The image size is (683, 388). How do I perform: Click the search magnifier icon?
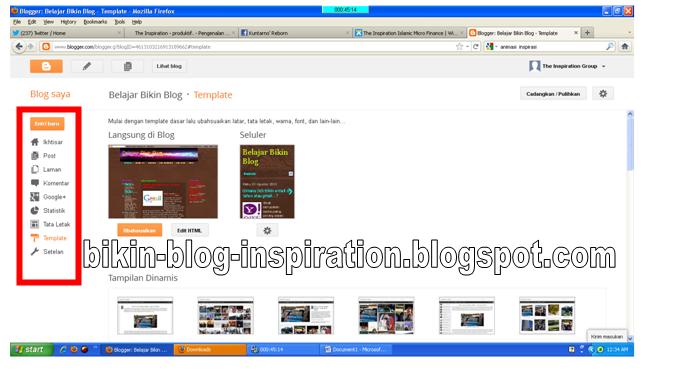(610, 46)
